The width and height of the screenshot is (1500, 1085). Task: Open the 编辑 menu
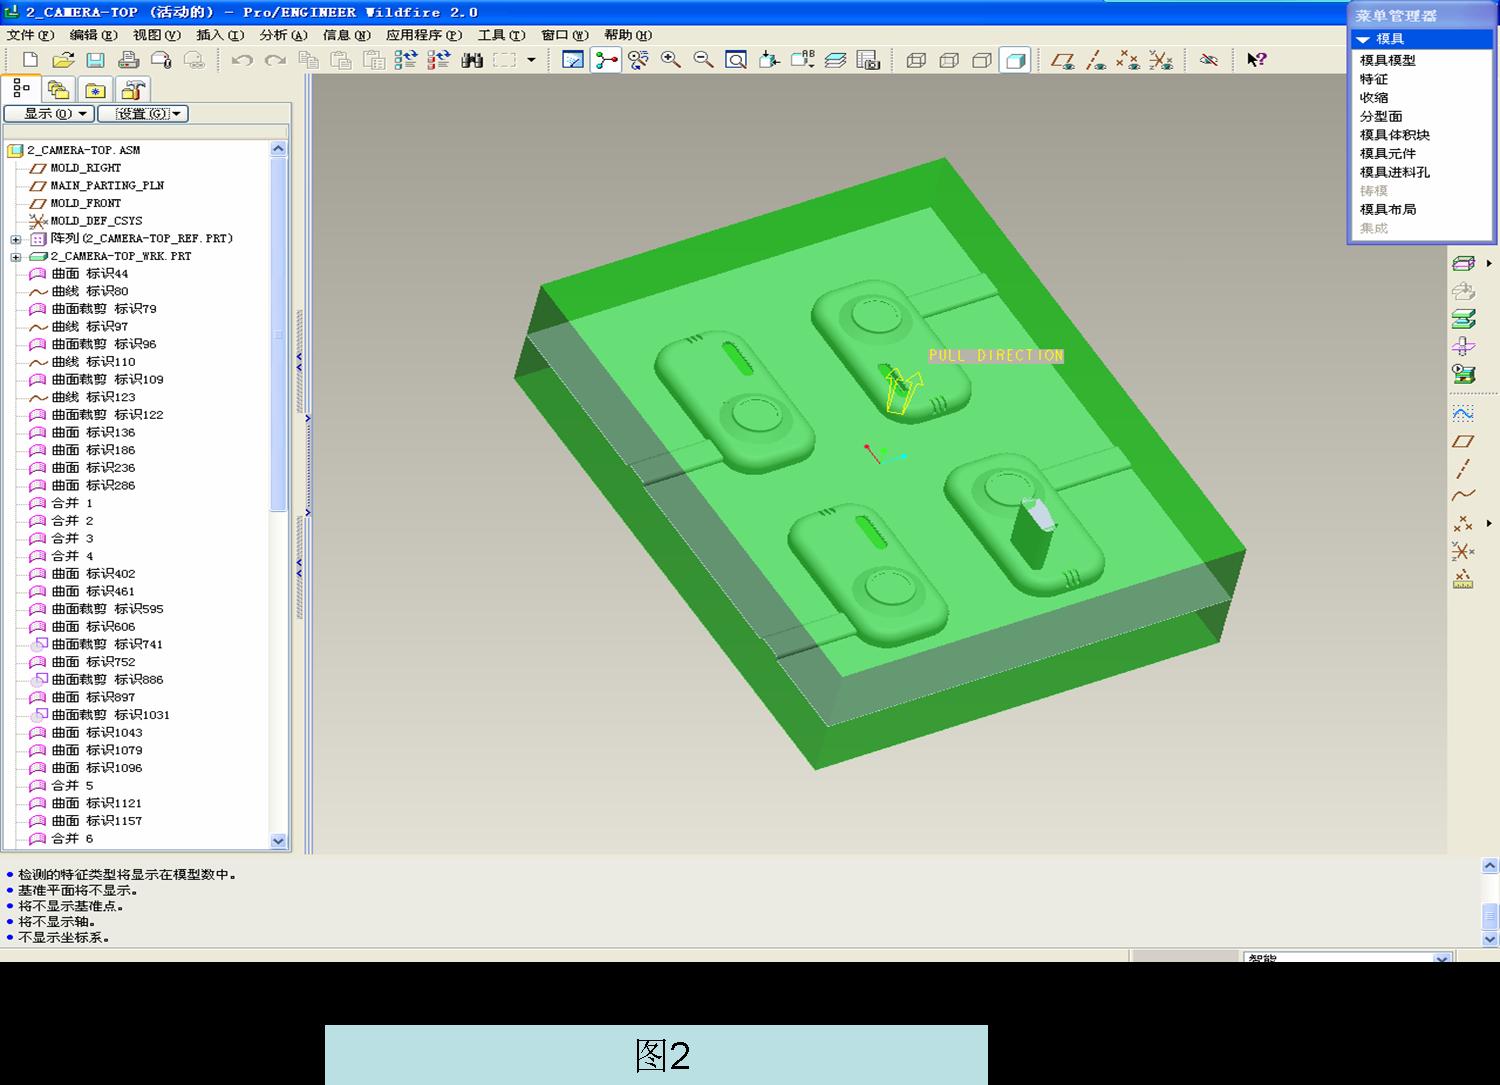coord(94,35)
